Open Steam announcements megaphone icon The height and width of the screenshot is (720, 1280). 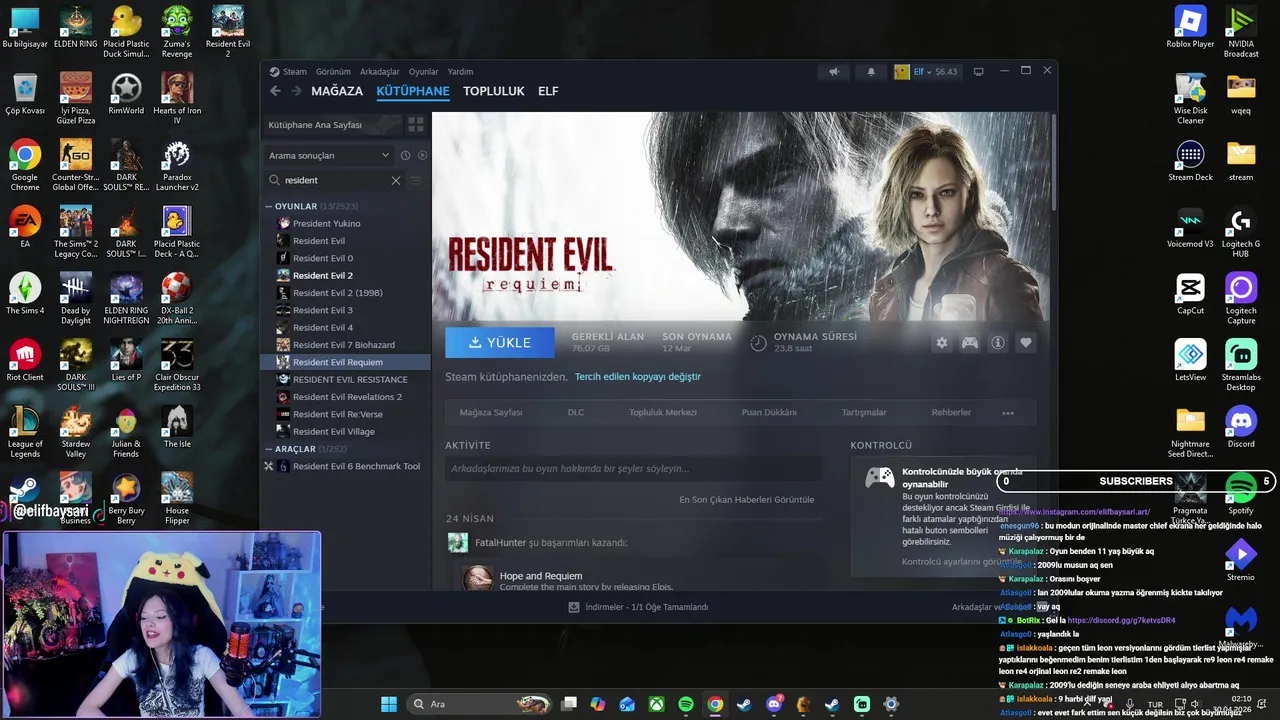833,72
